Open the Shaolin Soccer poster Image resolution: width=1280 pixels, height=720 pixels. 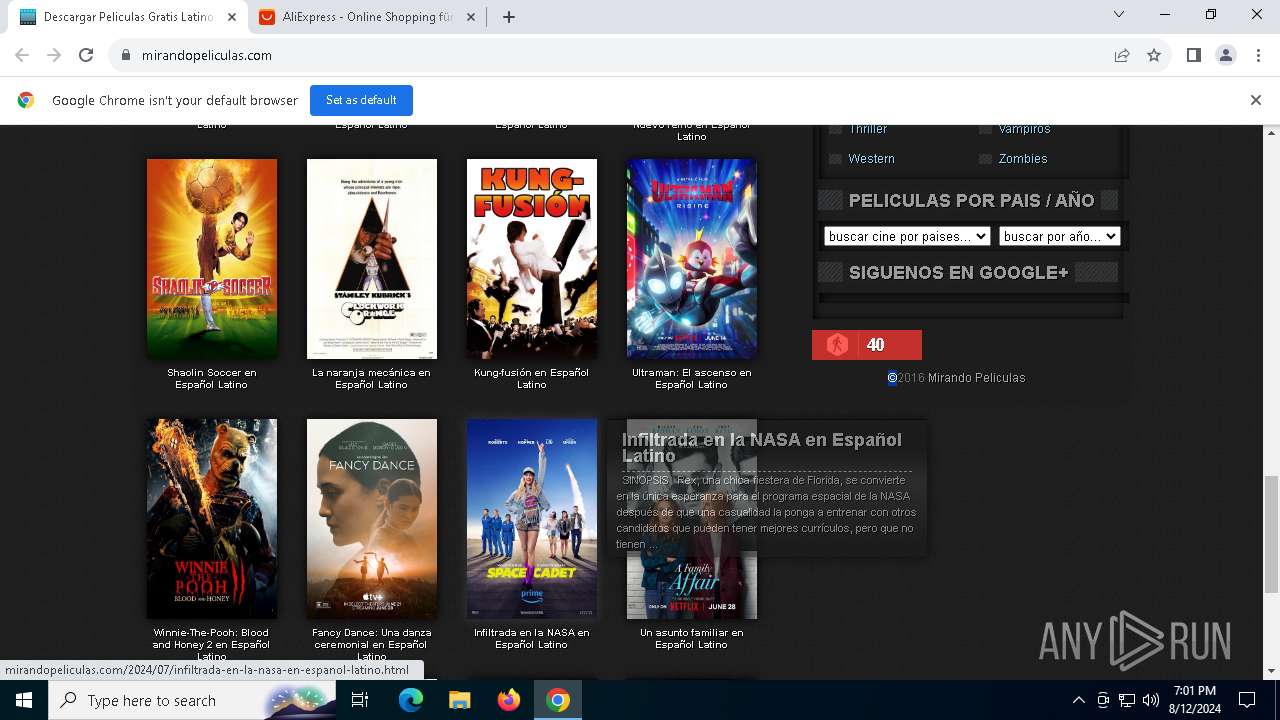point(212,259)
